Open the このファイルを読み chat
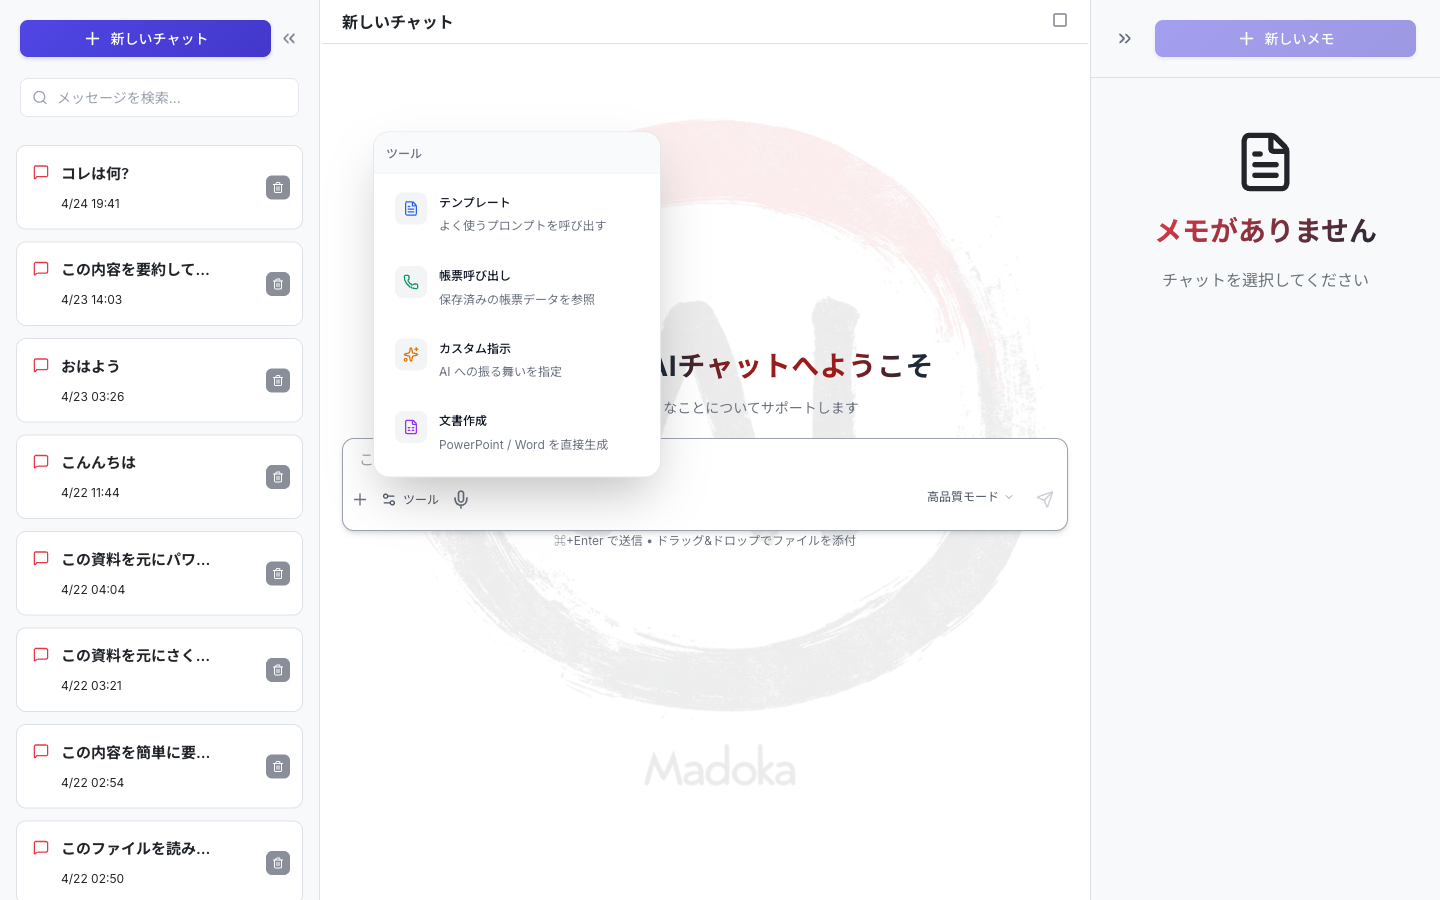Viewport: 1440px width, 900px height. [159, 861]
